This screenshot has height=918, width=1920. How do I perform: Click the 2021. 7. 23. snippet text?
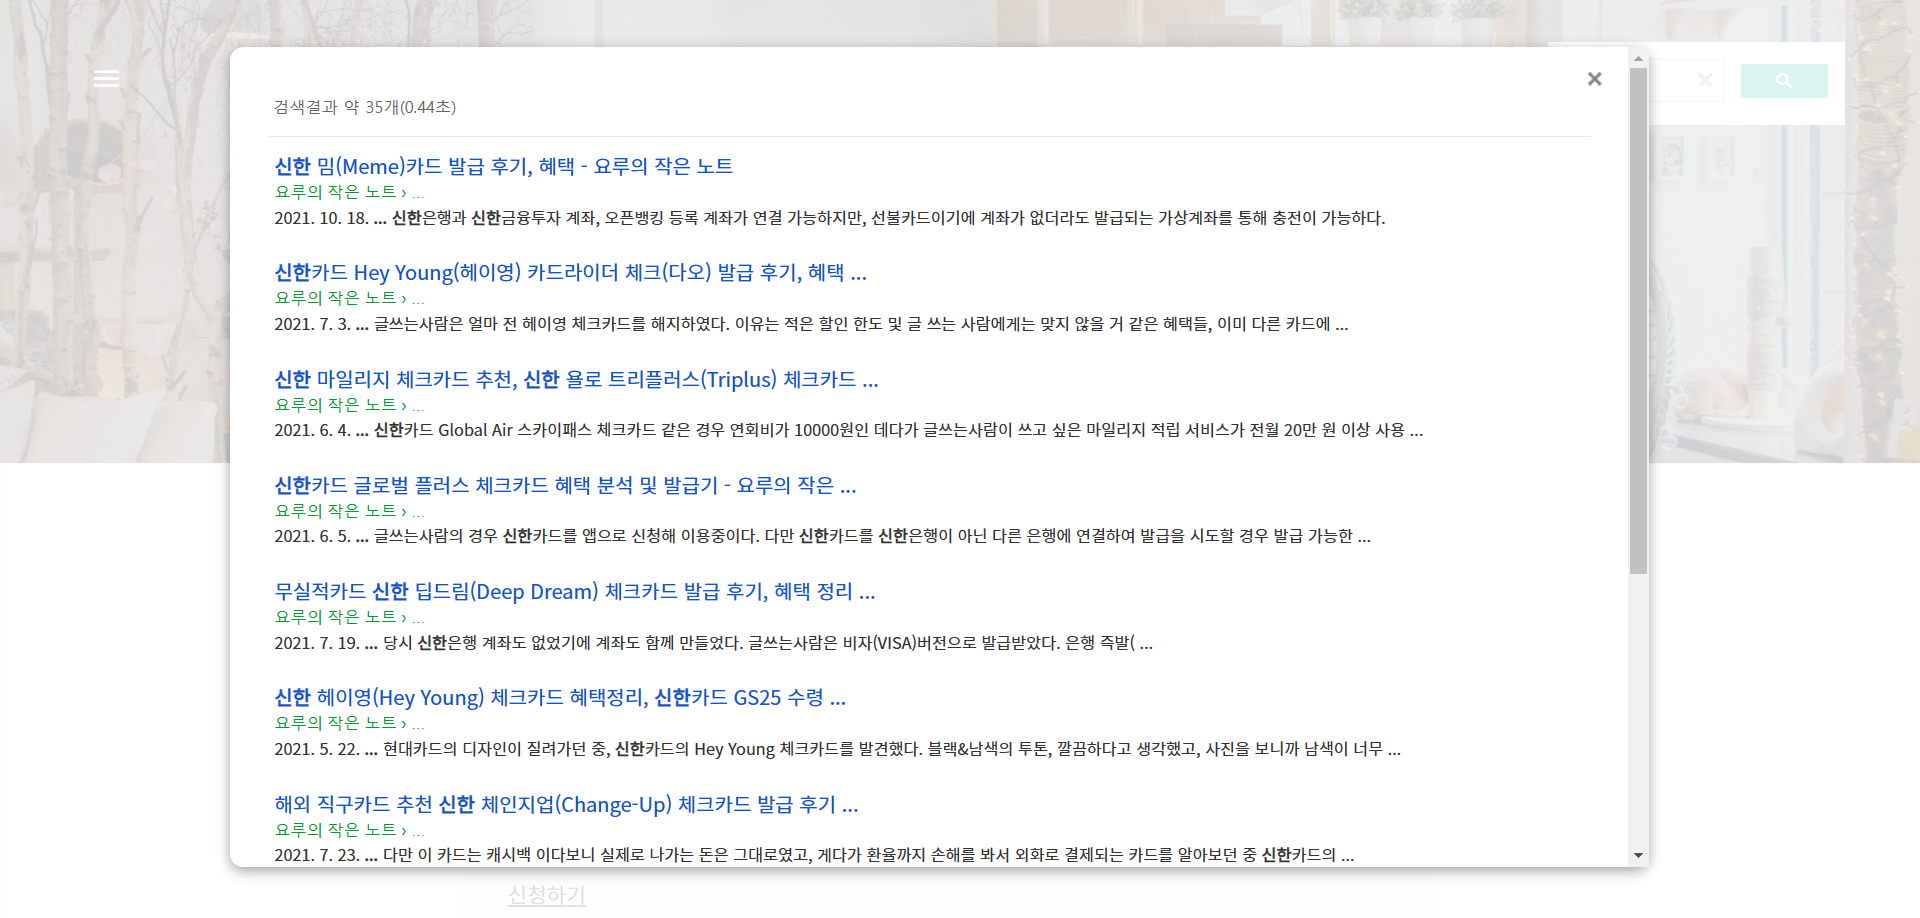[814, 855]
